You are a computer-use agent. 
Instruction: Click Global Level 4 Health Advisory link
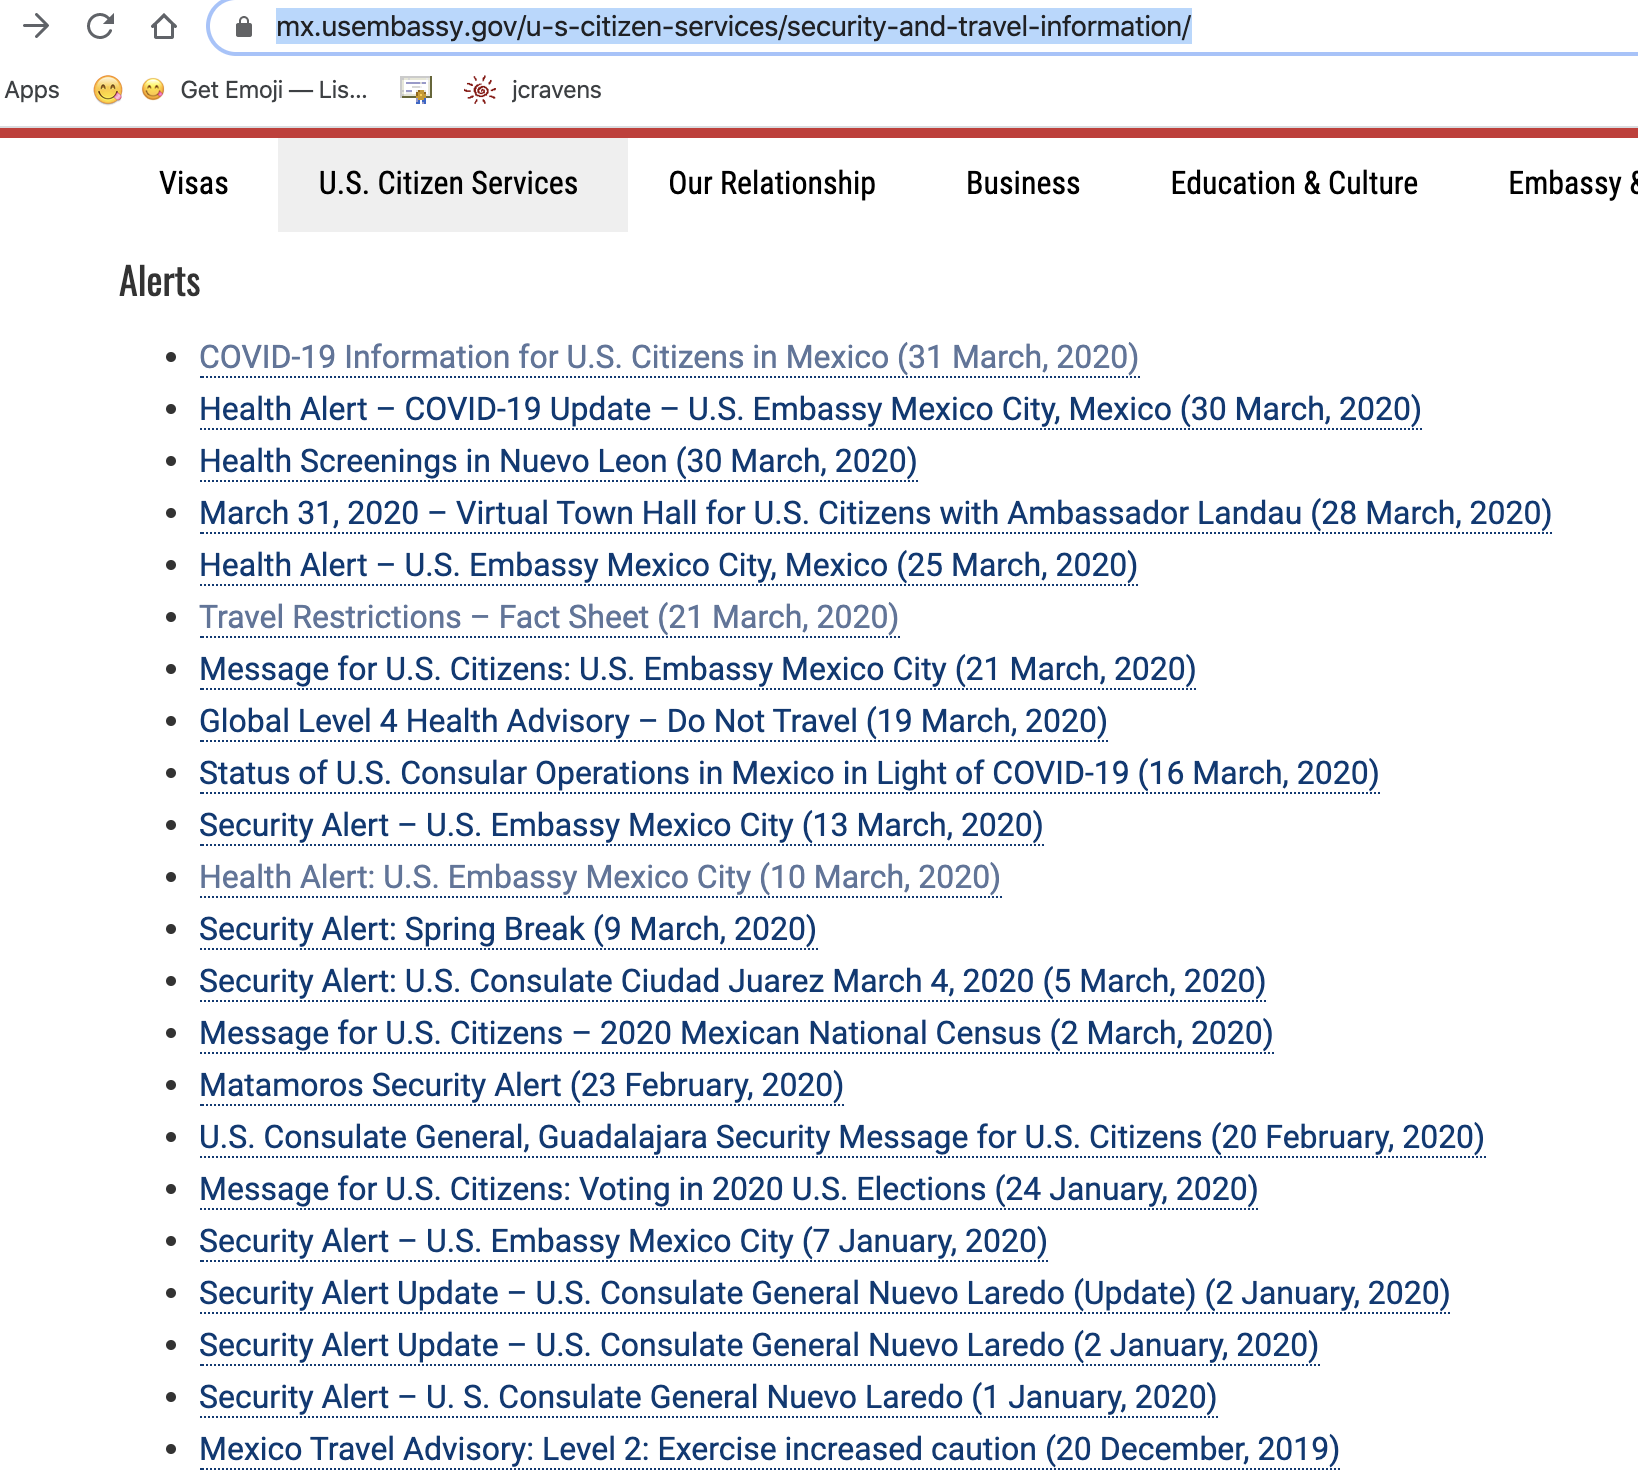tap(652, 721)
